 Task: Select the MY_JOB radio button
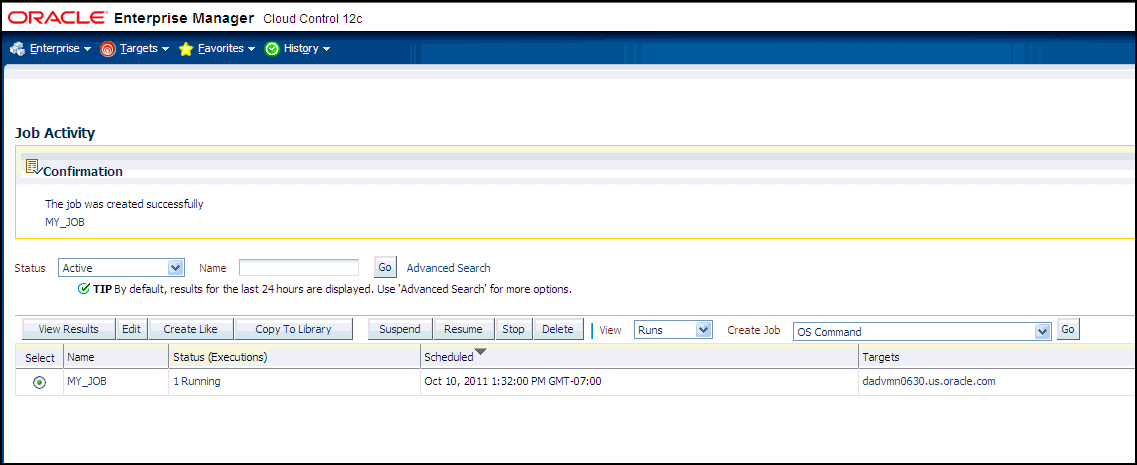click(x=39, y=382)
